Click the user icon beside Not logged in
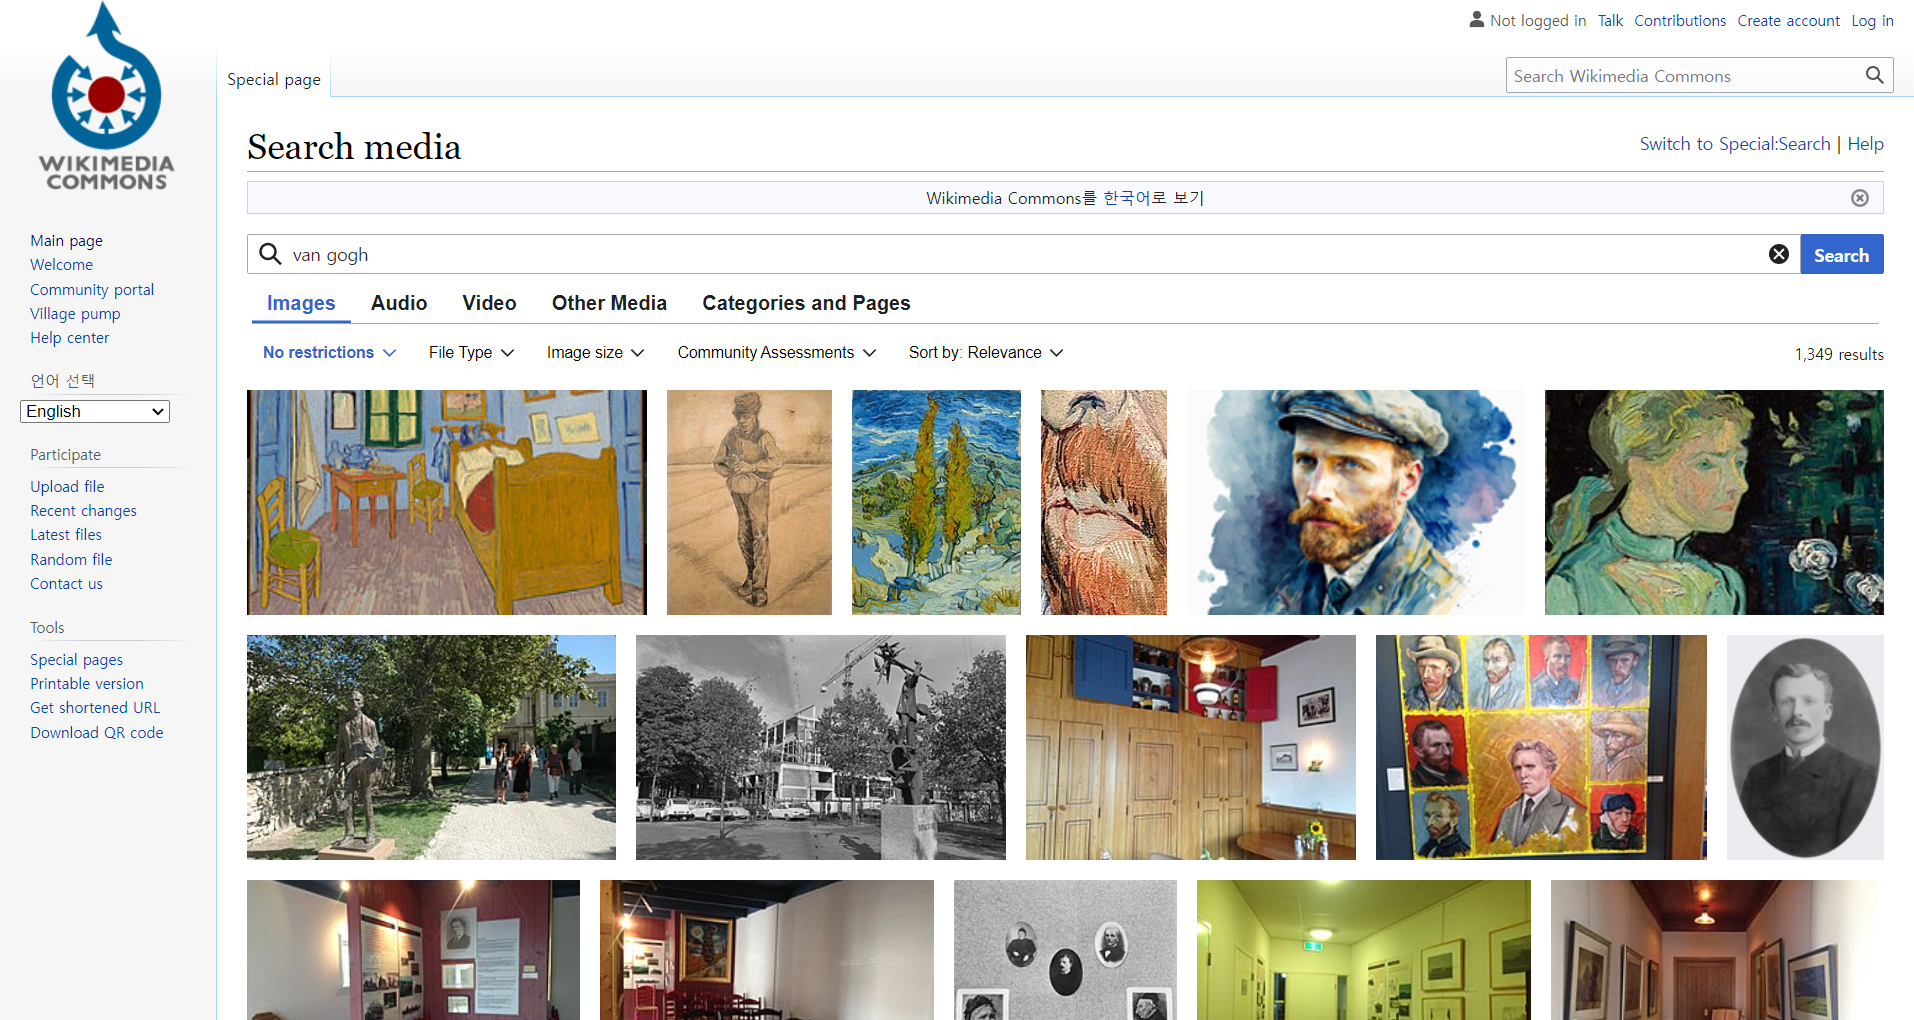 pyautogui.click(x=1476, y=19)
